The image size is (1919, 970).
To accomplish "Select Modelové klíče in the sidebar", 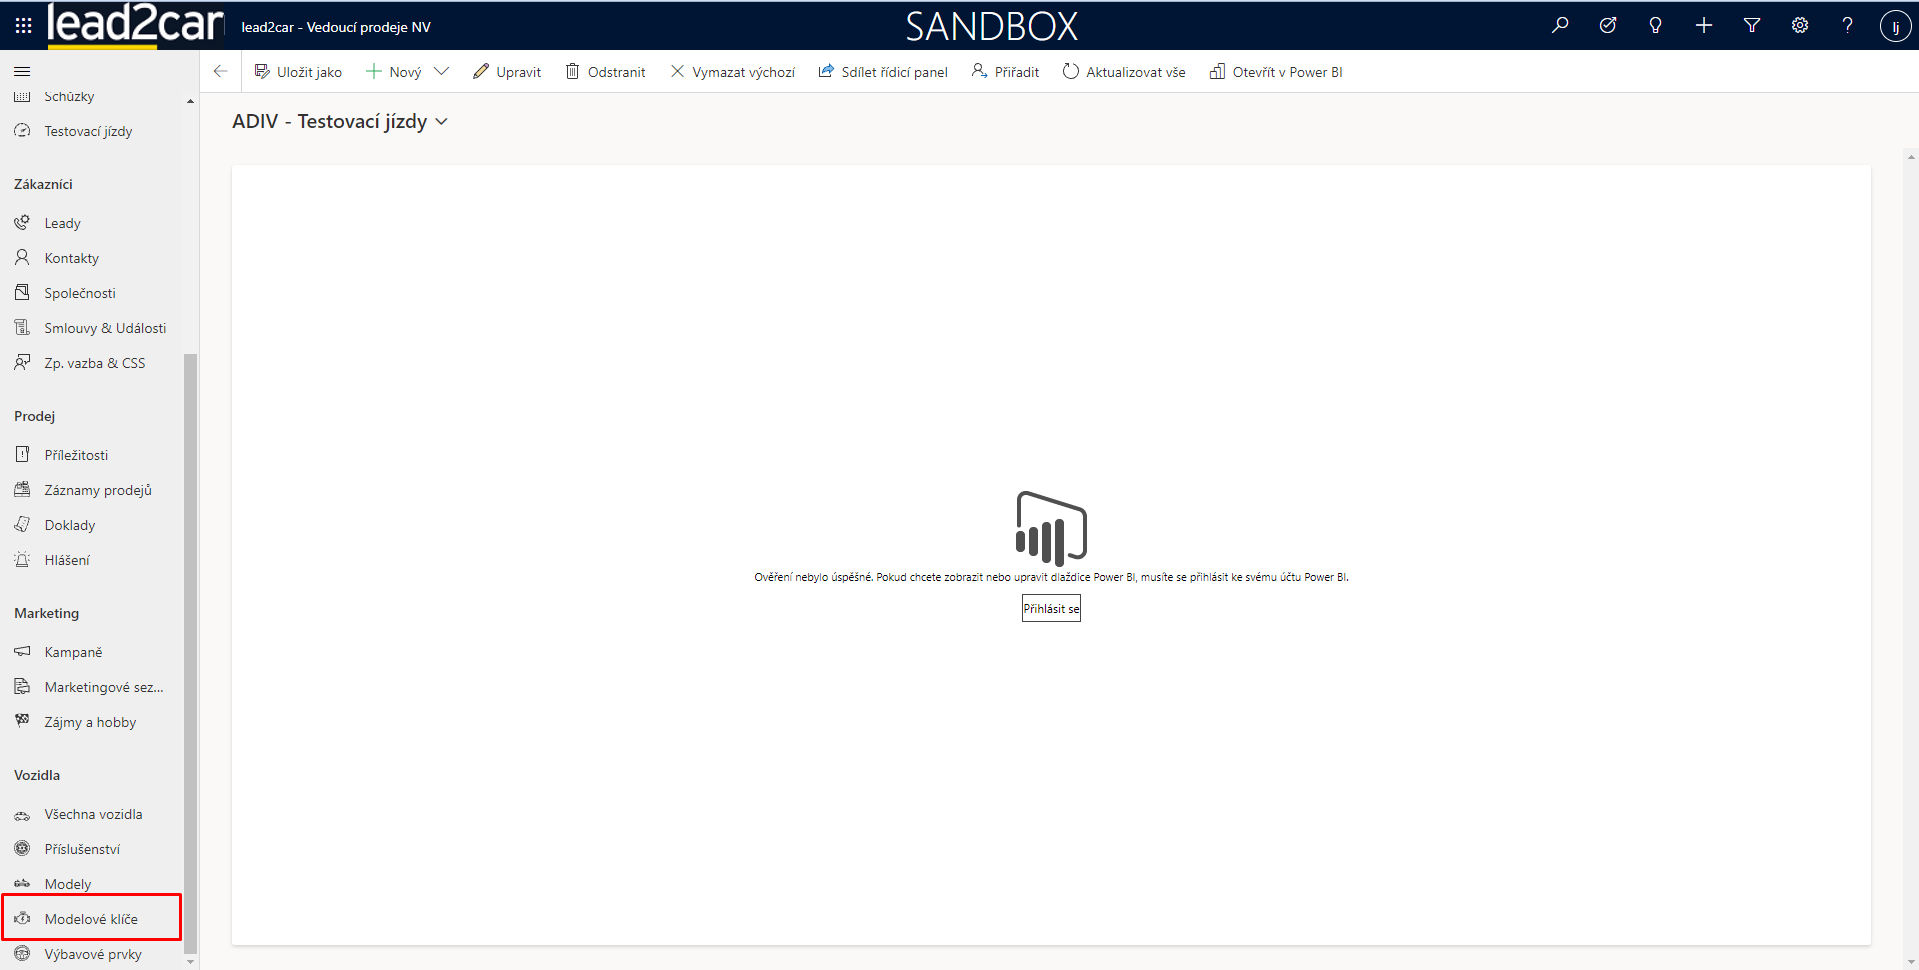I will pyautogui.click(x=91, y=919).
